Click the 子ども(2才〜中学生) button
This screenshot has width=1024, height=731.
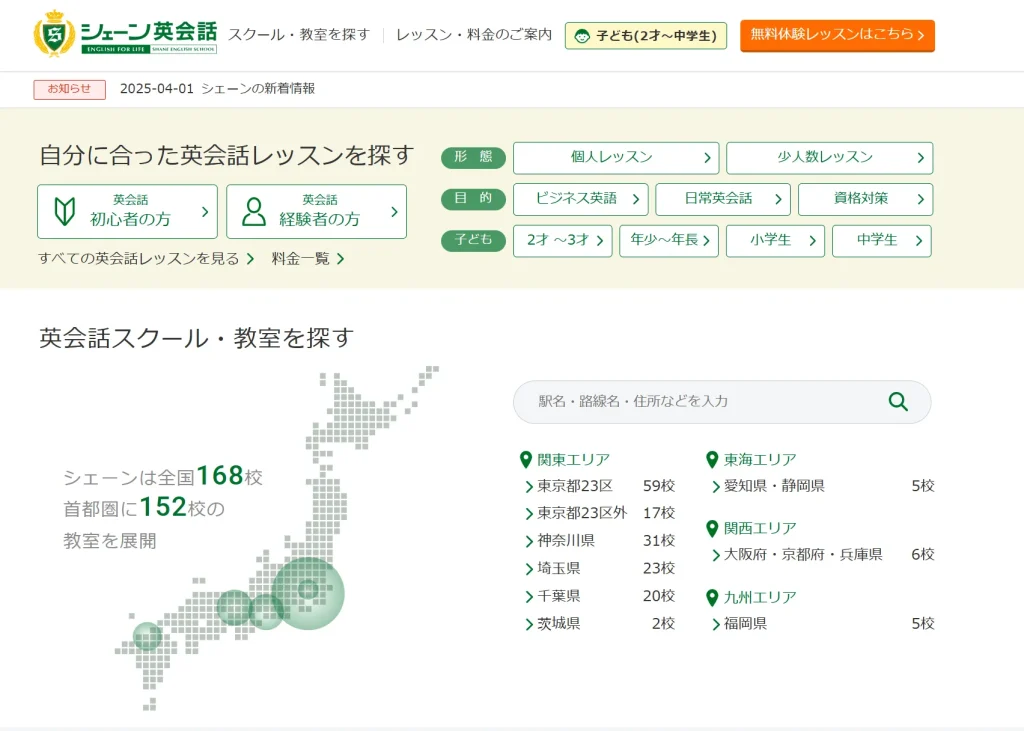pos(646,36)
